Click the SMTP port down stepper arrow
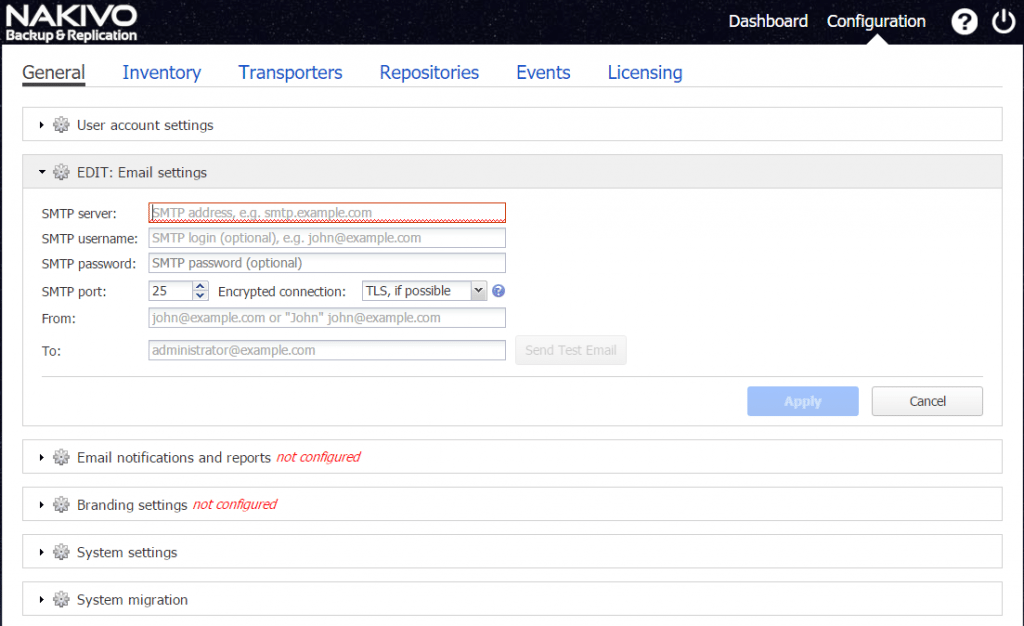Viewport: 1024px width, 626px height. coord(198,295)
